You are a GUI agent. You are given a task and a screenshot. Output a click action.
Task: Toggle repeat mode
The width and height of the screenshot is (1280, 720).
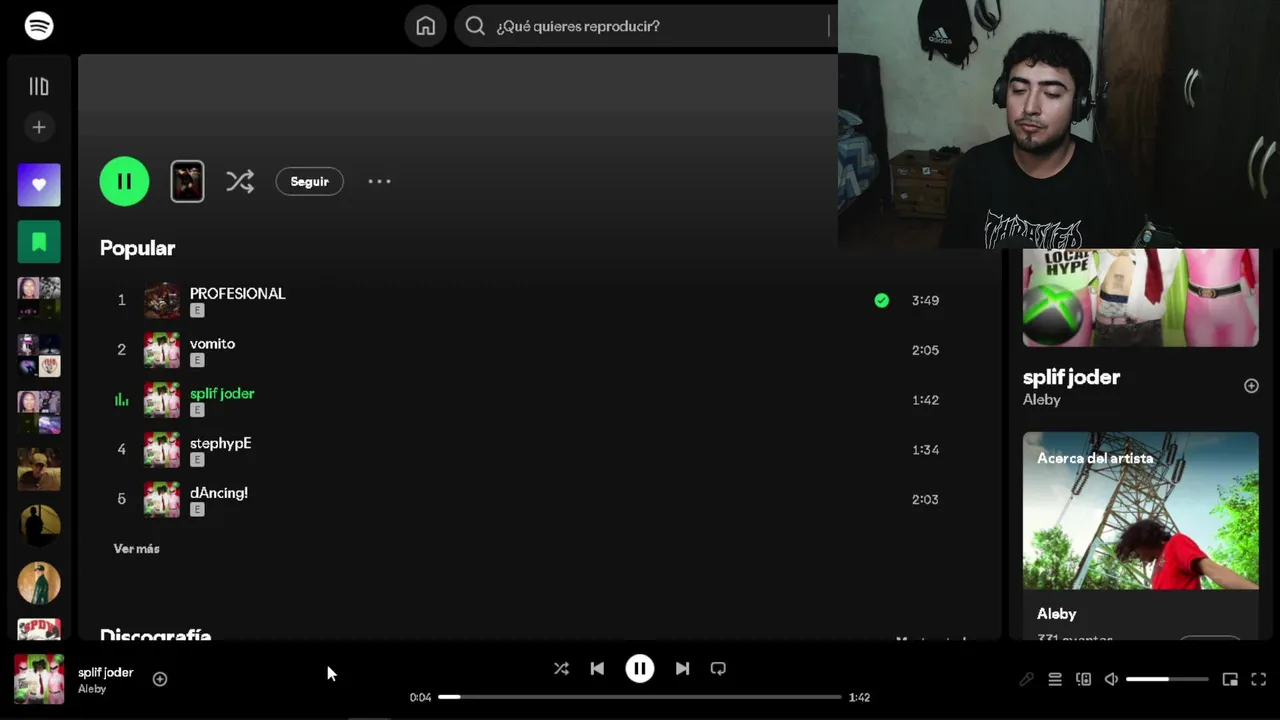[x=718, y=668]
